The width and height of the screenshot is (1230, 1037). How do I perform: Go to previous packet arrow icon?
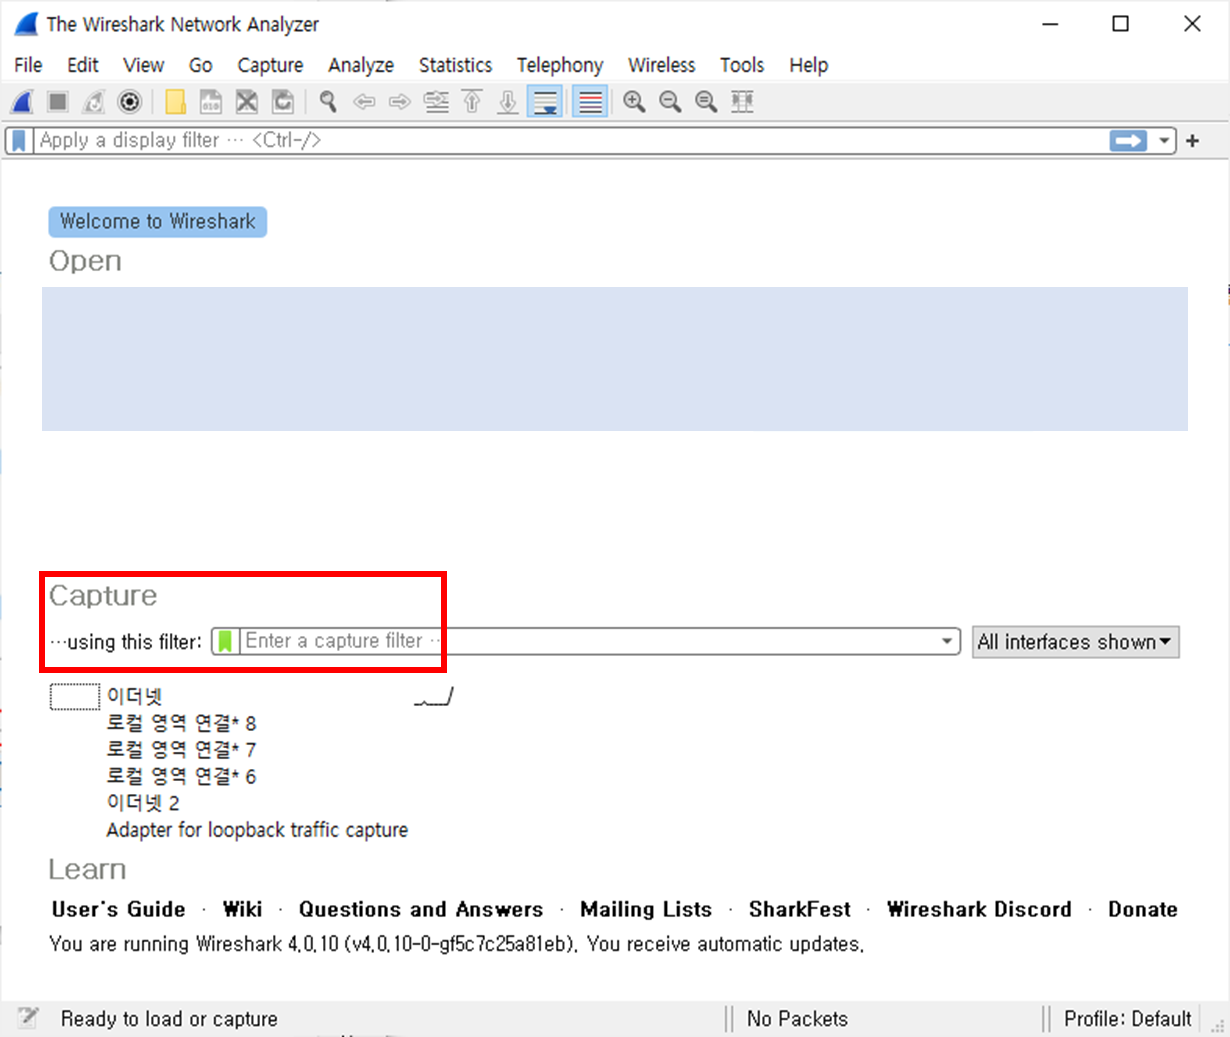tap(364, 101)
